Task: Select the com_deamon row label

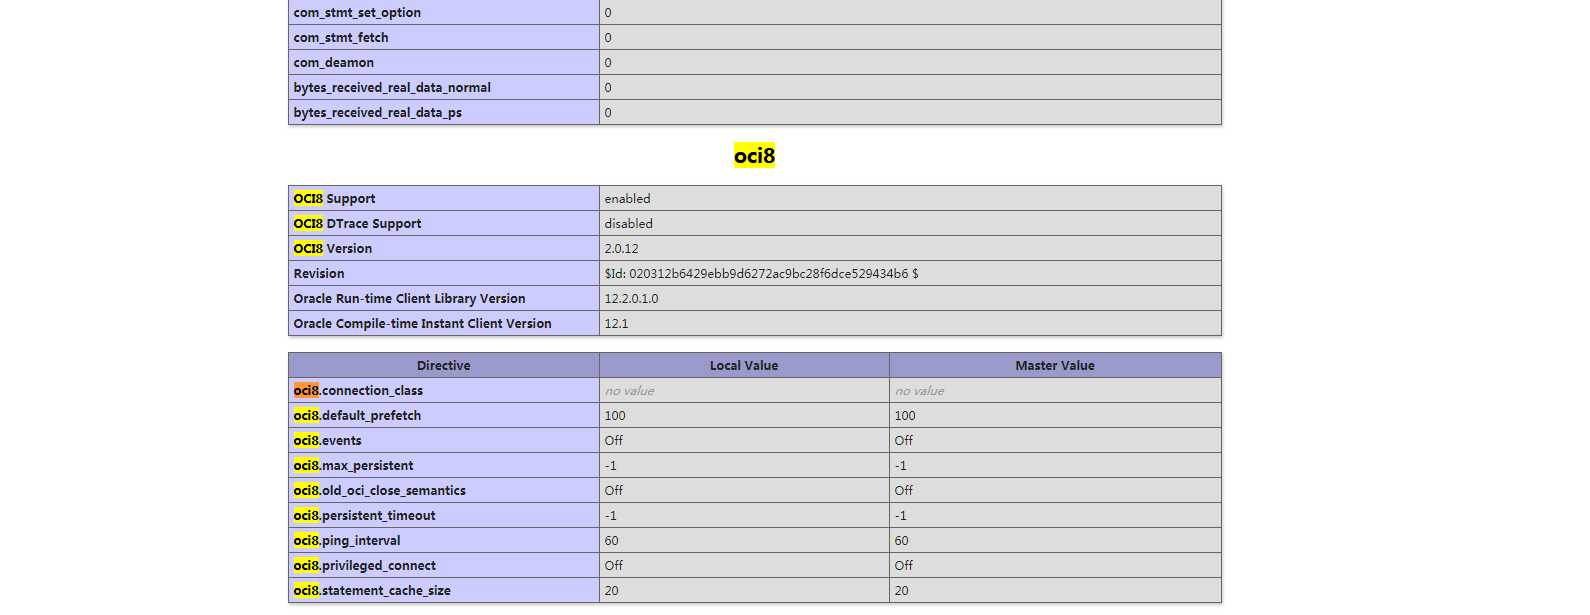Action: point(333,62)
